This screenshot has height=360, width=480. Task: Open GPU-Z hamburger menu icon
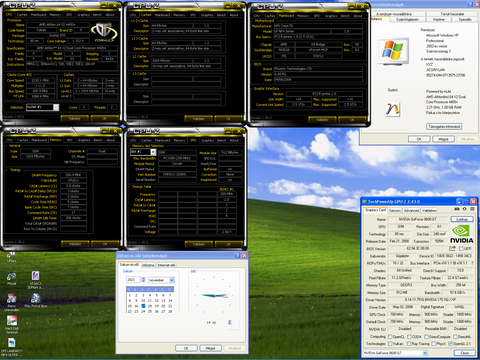tap(472, 209)
